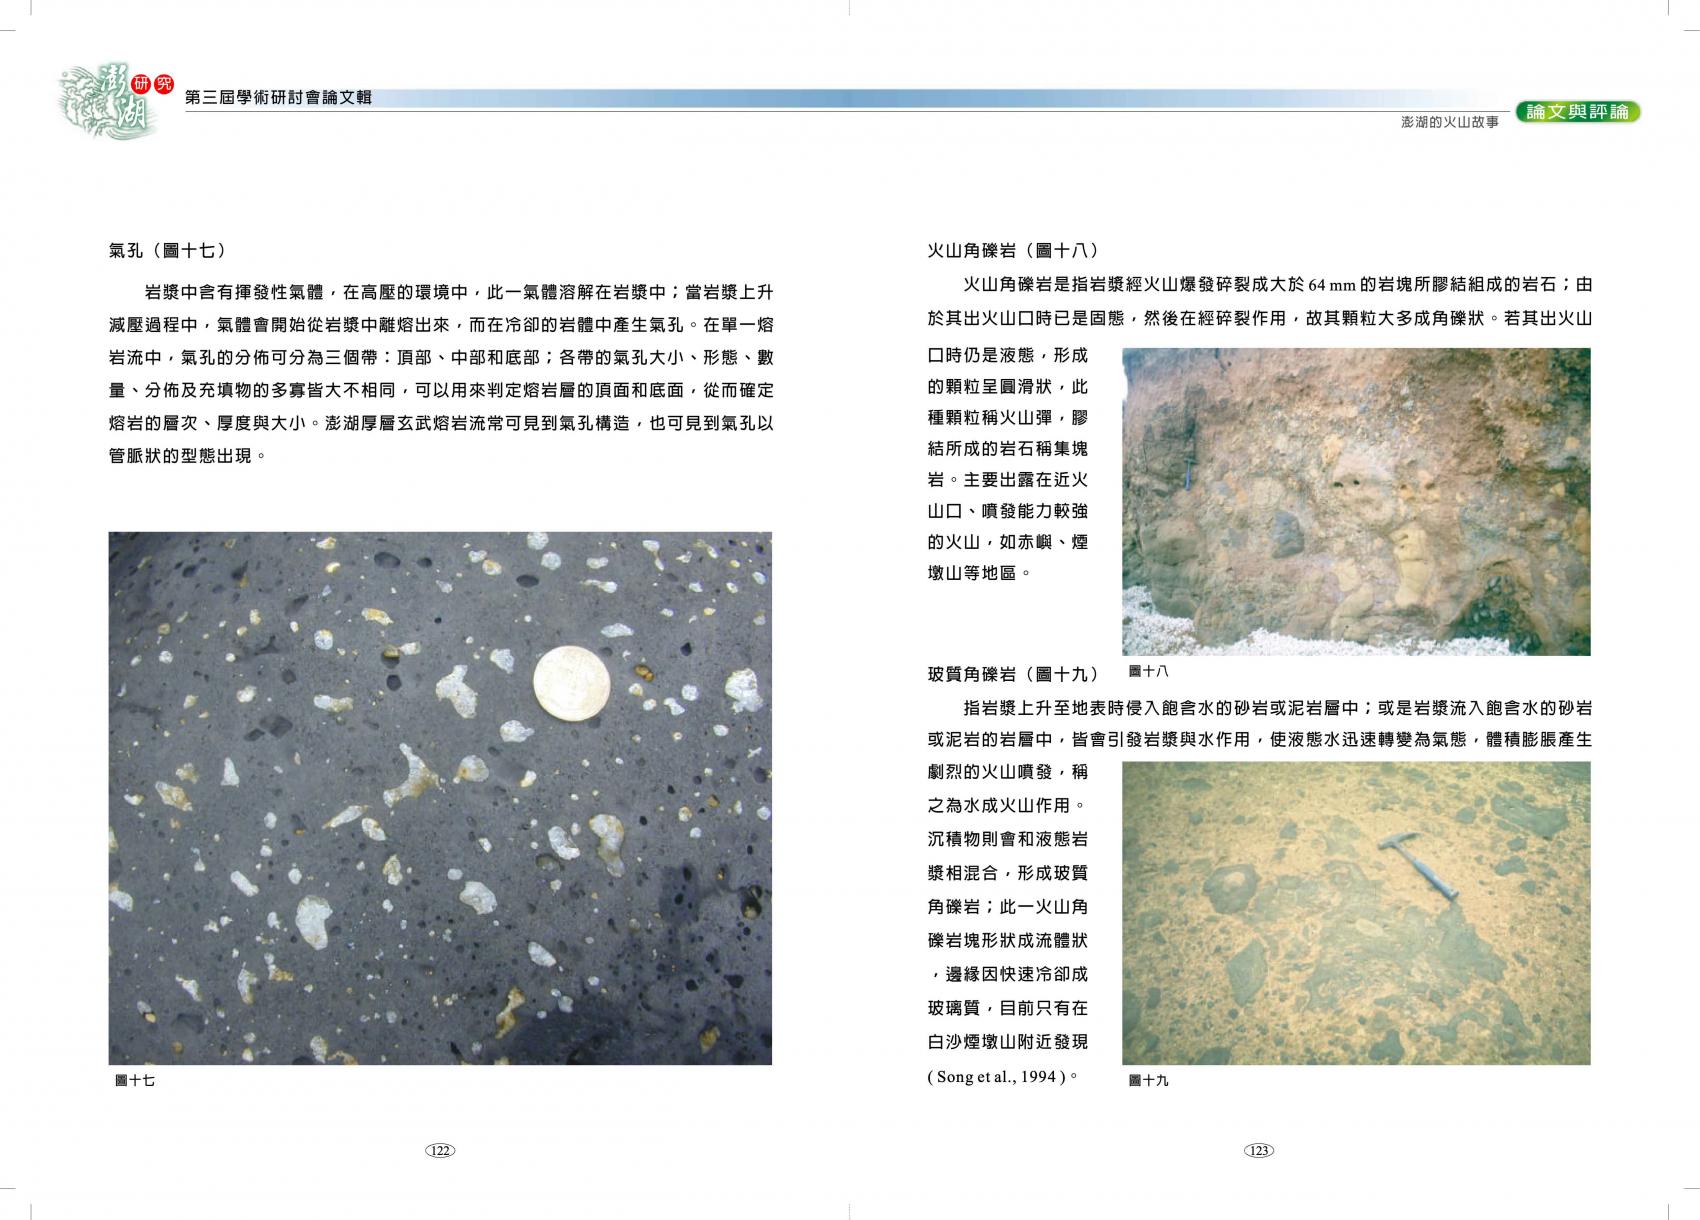Viewport: 1700px width, 1220px height.
Task: Click the 澎湖的火山故事 running header text
Action: click(1449, 123)
